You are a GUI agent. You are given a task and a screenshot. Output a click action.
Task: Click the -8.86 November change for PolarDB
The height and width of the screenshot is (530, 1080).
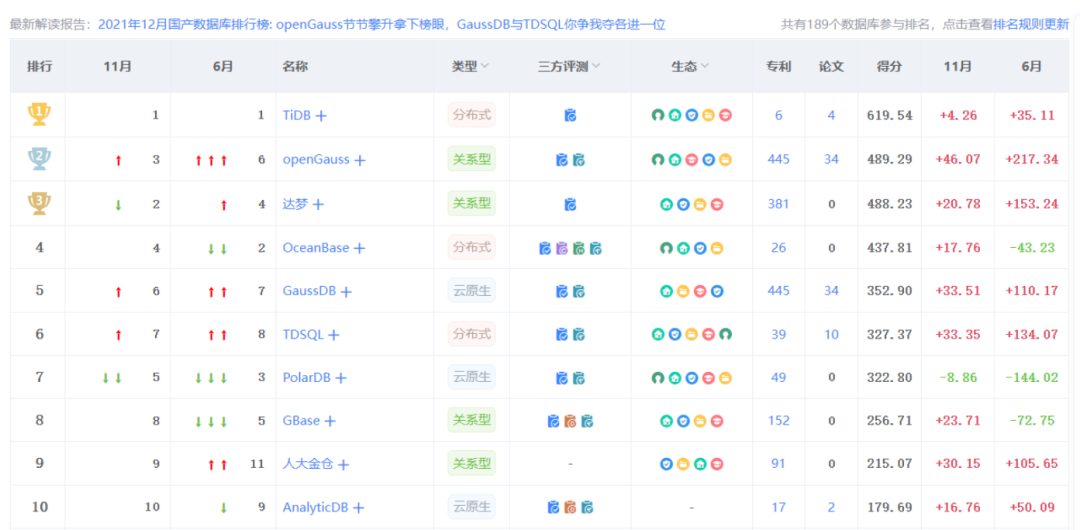pyautogui.click(x=958, y=378)
